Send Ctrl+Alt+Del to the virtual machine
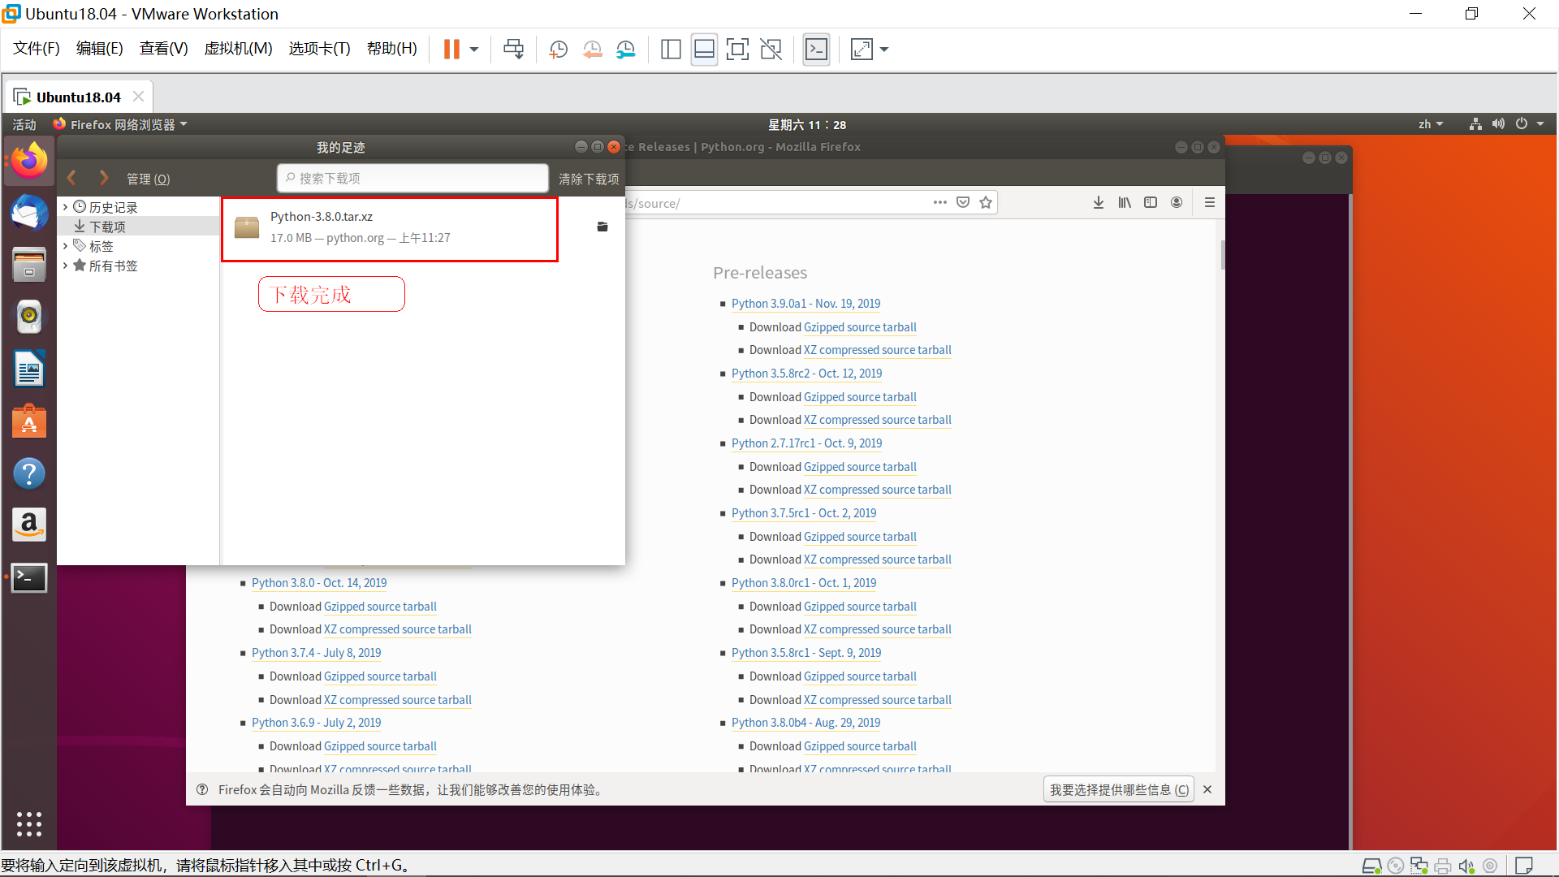 514,49
